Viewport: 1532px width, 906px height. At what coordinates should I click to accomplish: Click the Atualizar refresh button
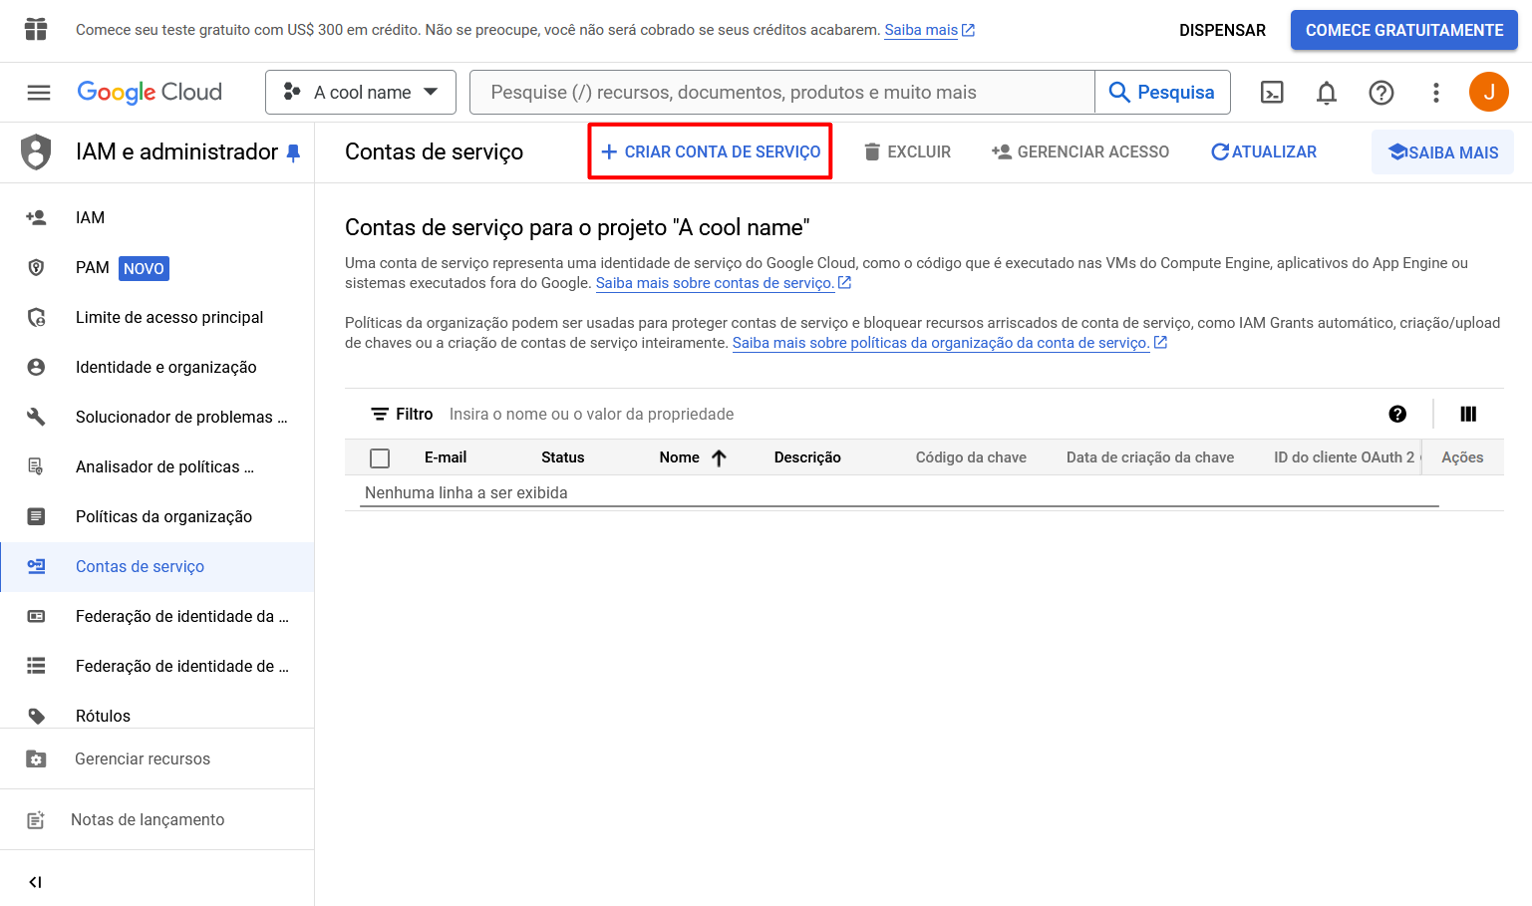pyautogui.click(x=1264, y=152)
